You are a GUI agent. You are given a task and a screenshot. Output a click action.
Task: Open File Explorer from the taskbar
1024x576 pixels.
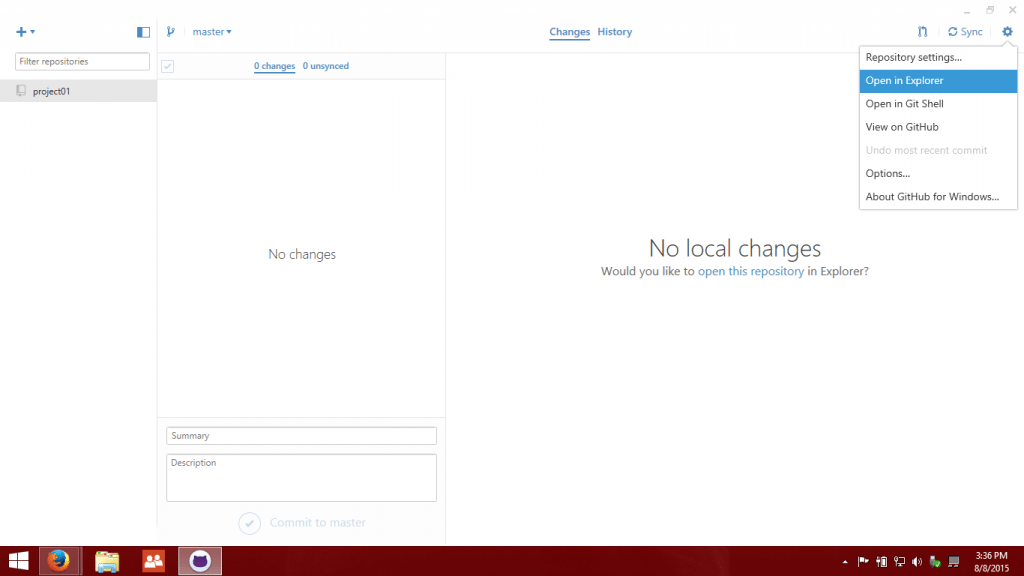click(107, 561)
